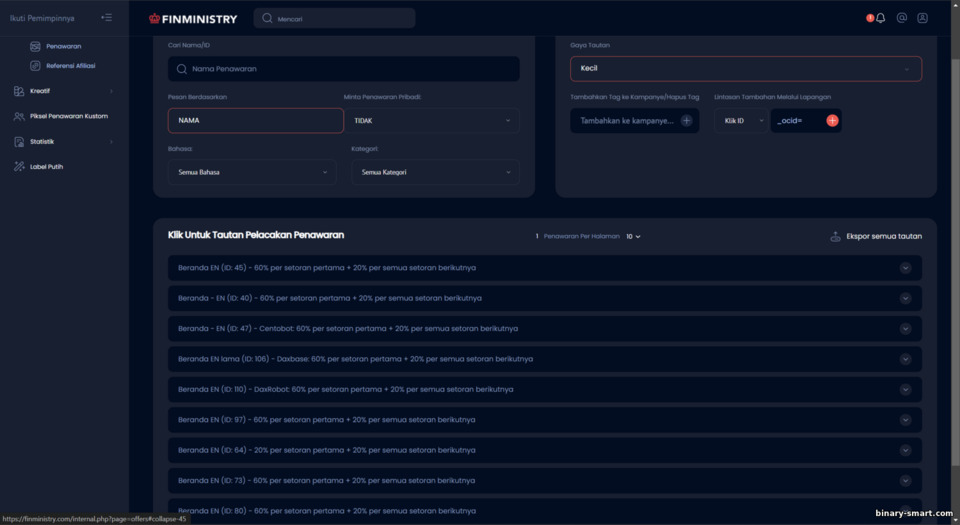Viewport: 960px width, 525px height.
Task: Click the magnifier icon in Nama Penawaran field
Action: pos(182,69)
